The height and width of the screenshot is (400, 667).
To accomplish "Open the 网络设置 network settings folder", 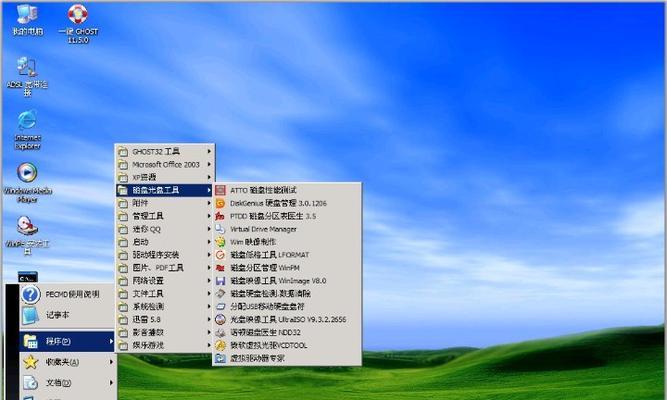I will click(164, 281).
